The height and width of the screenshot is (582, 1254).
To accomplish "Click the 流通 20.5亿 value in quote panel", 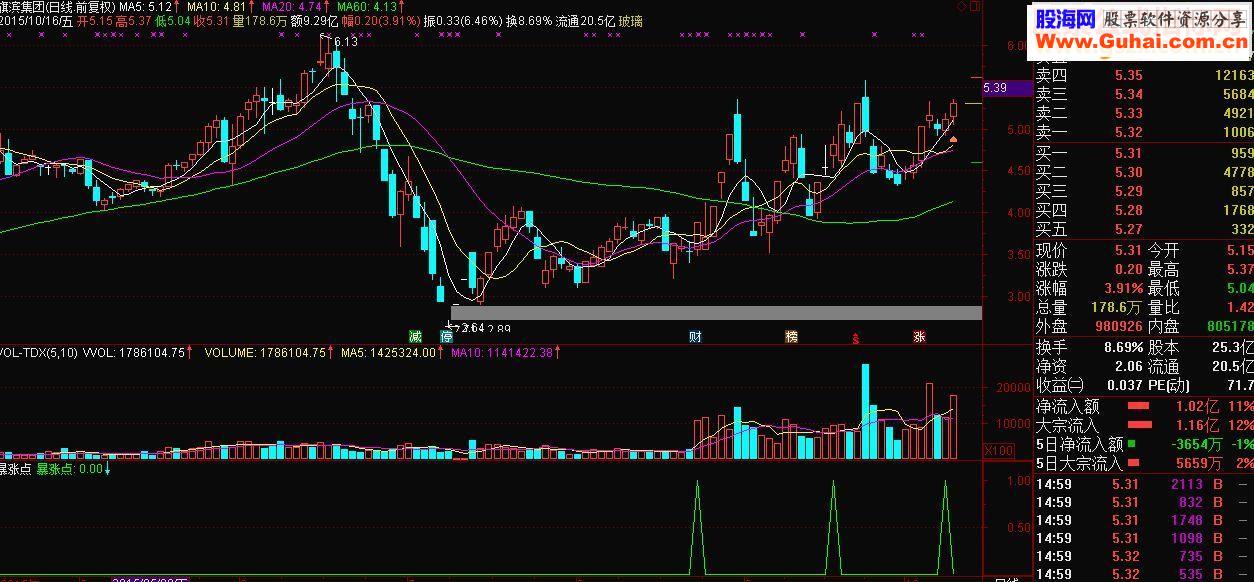I will pos(1234,366).
